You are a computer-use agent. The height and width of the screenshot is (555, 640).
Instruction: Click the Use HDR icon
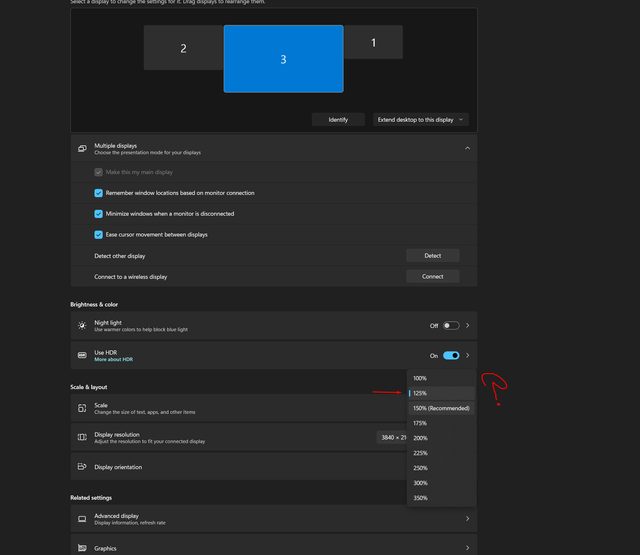pos(82,355)
